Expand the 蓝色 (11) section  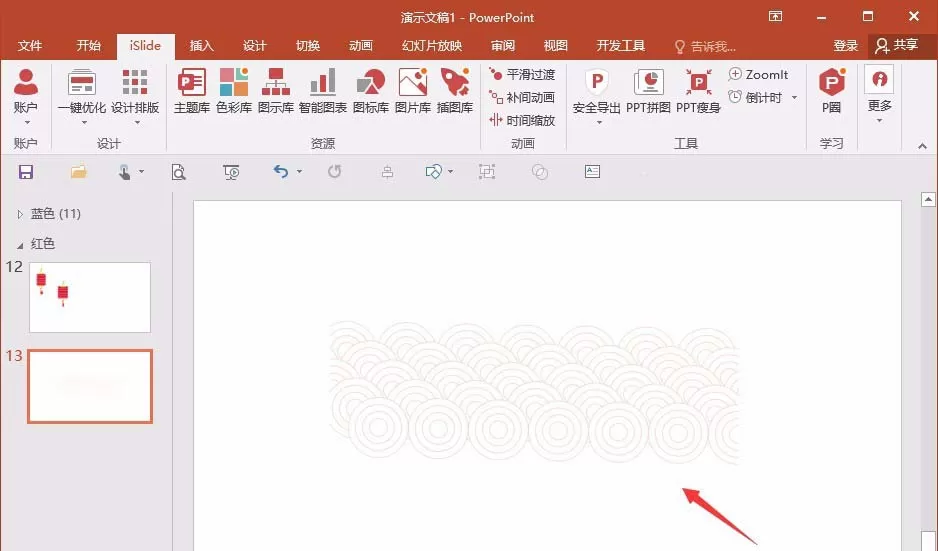(20, 214)
